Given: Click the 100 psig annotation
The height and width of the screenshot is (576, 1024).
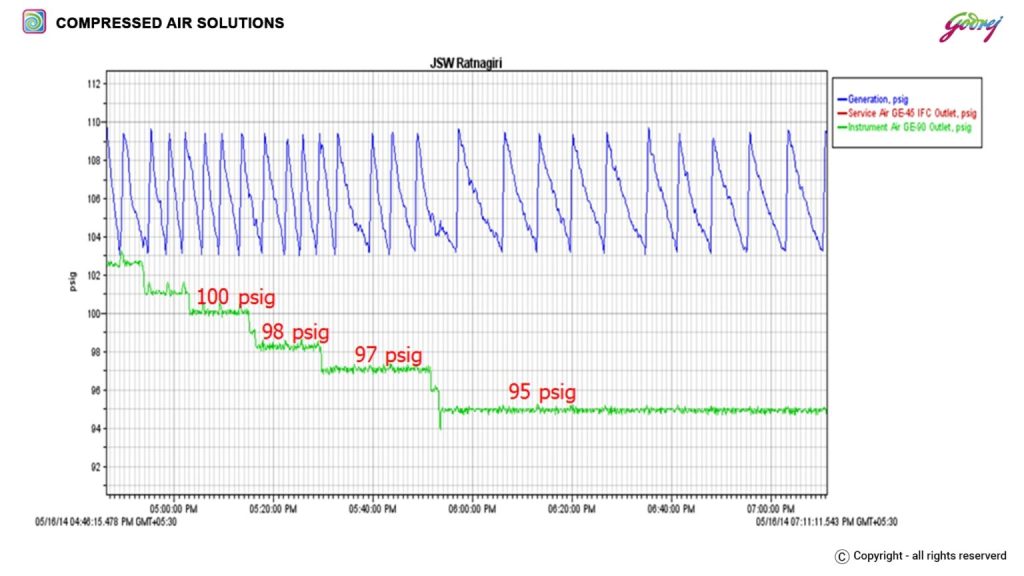Looking at the screenshot, I should pos(235,297).
